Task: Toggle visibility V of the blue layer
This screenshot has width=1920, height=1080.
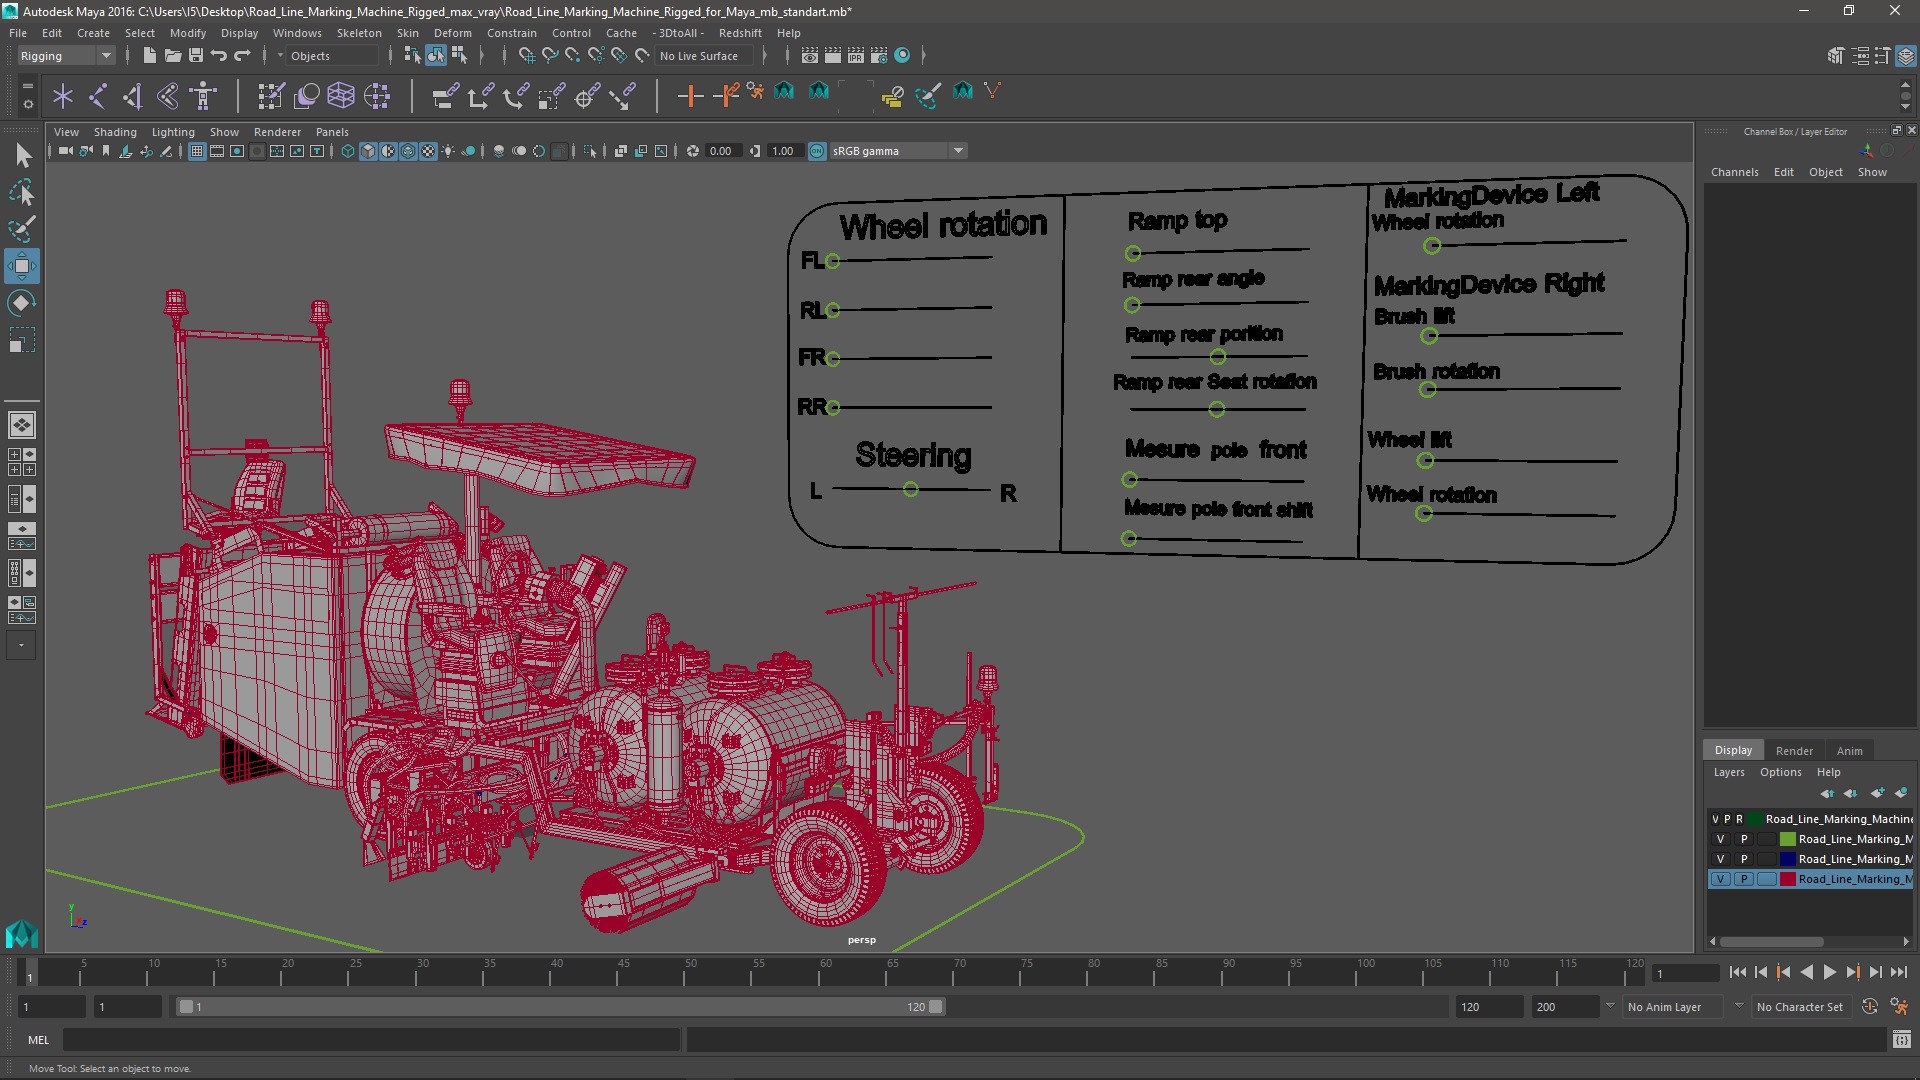Action: 1720,859
